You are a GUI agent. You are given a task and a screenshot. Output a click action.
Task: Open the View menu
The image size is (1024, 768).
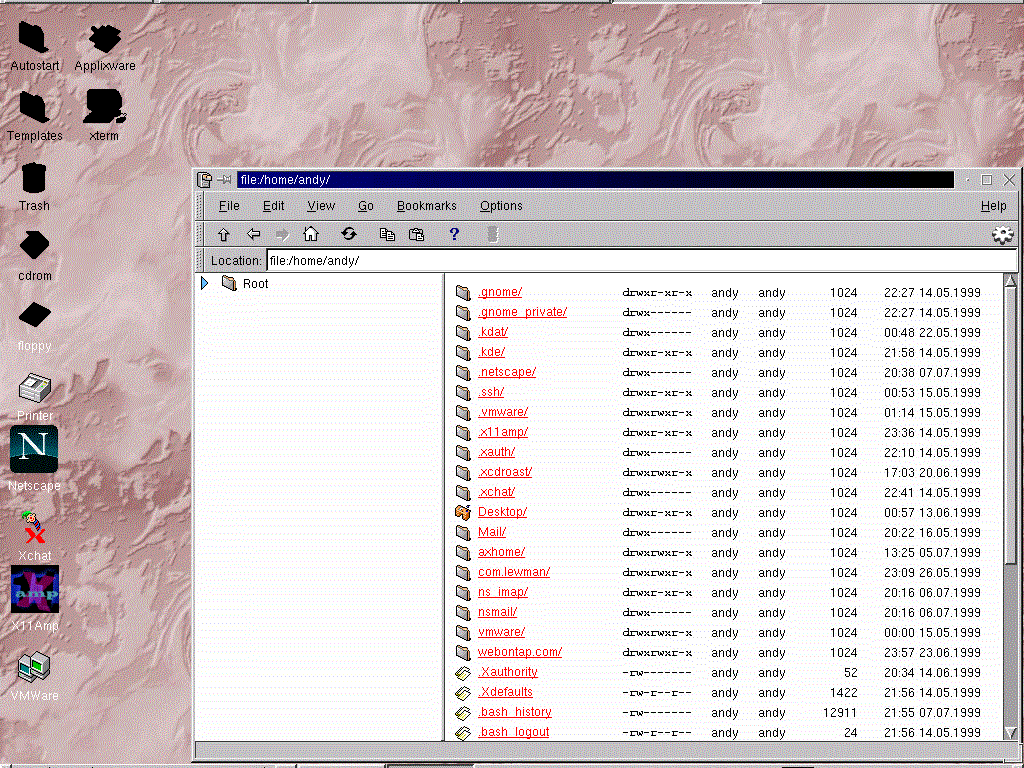(x=321, y=206)
